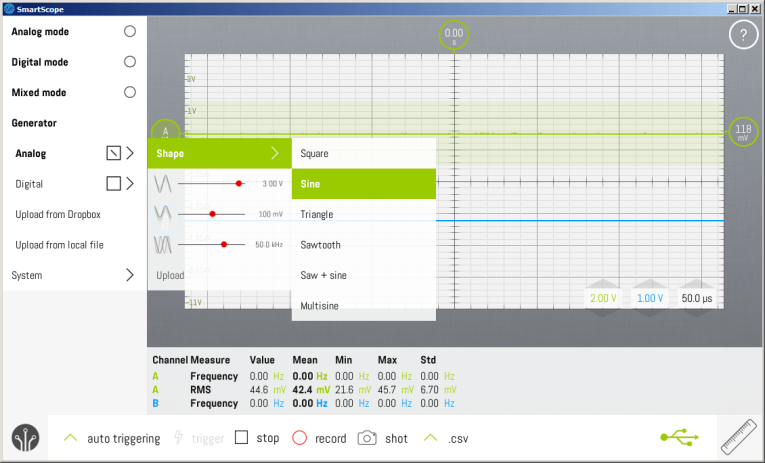Click the Upload button in generator panel
This screenshot has height=463, width=765.
[x=170, y=275]
